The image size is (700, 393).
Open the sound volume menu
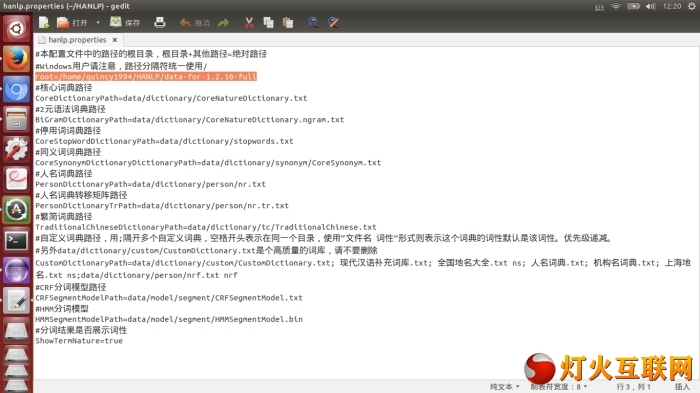[650, 6]
